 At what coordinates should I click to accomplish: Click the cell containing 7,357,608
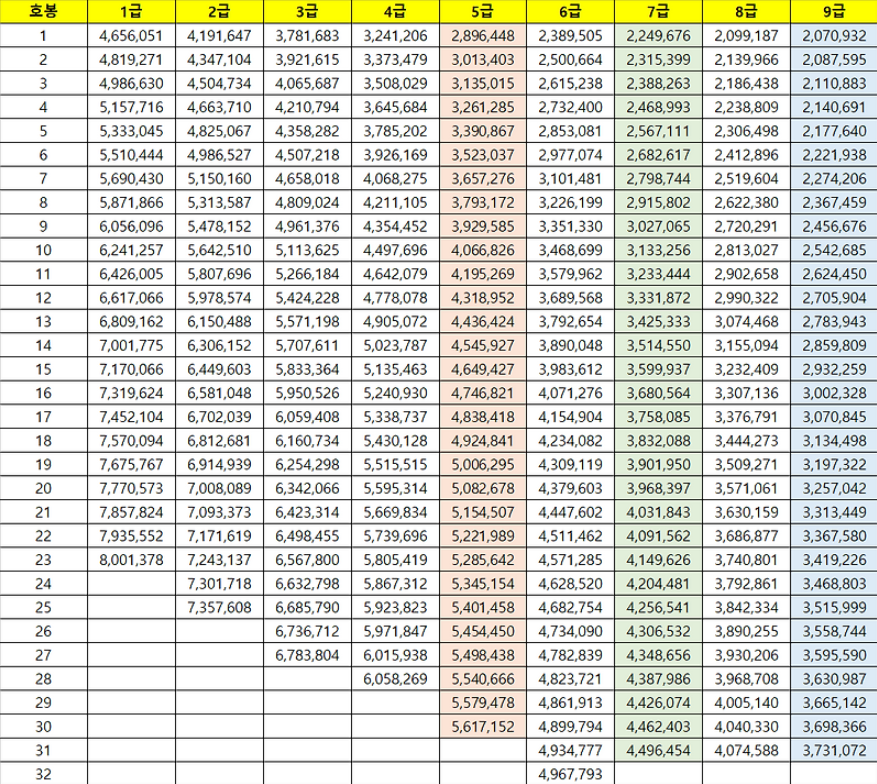coord(219,607)
